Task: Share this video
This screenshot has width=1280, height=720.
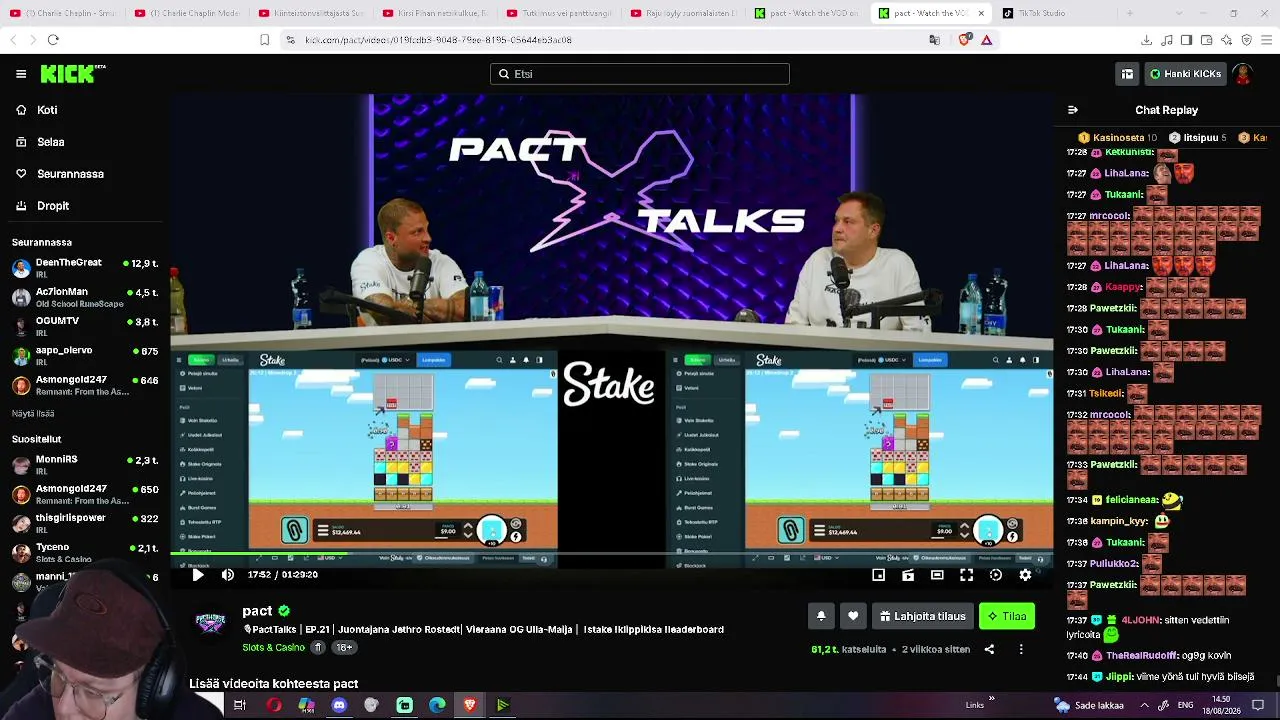Action: (x=989, y=649)
